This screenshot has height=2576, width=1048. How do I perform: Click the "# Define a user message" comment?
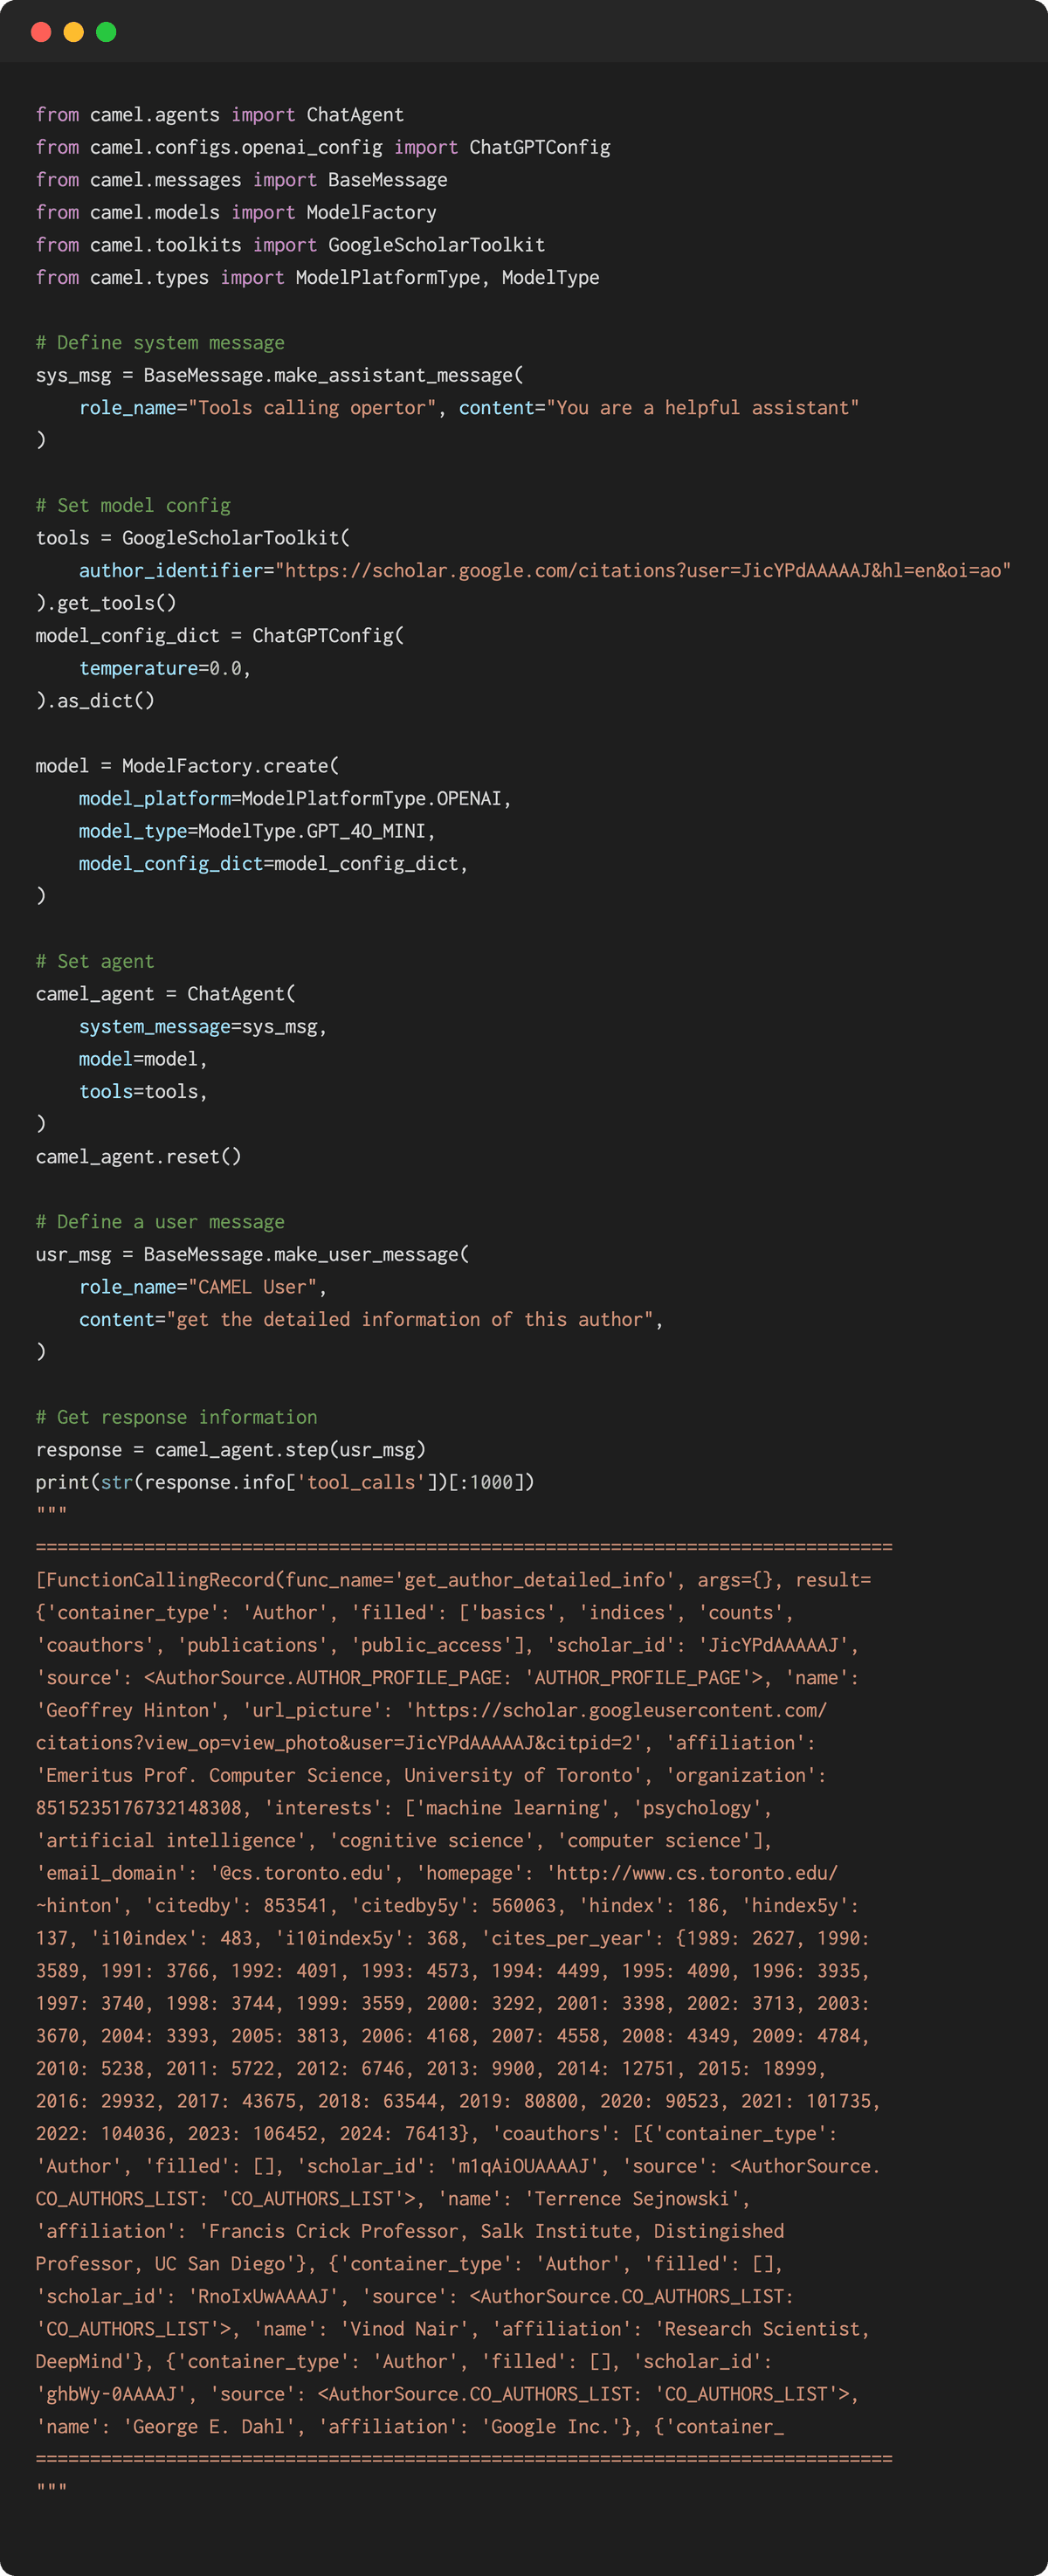coord(160,1222)
